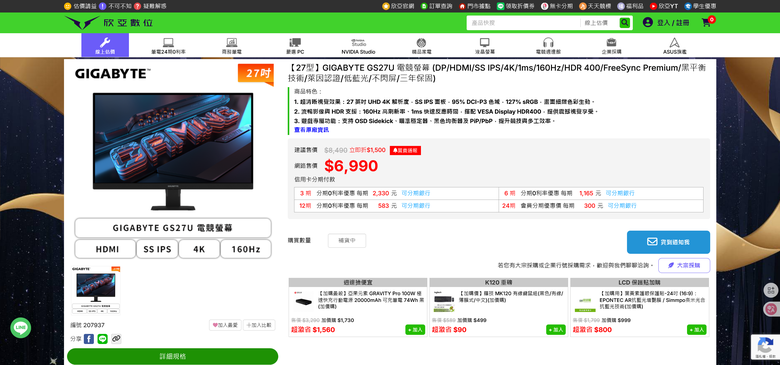The width and height of the screenshot is (780, 365).
Task: Open 天天競標 bidding link
Action: [x=595, y=6]
